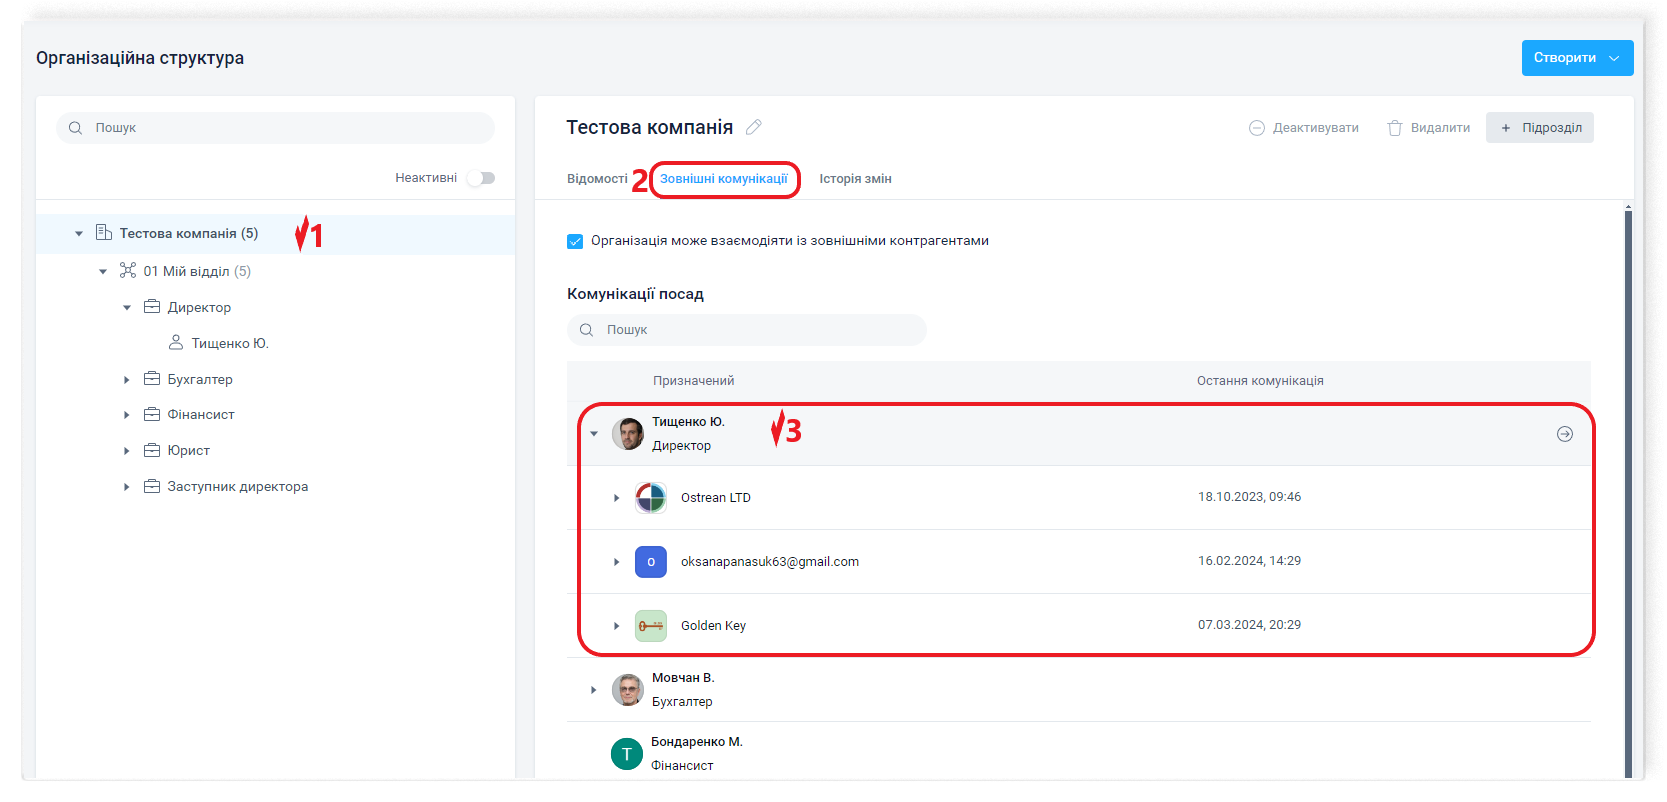Toggle the Неактивні switch
1667x802 pixels.
click(481, 178)
